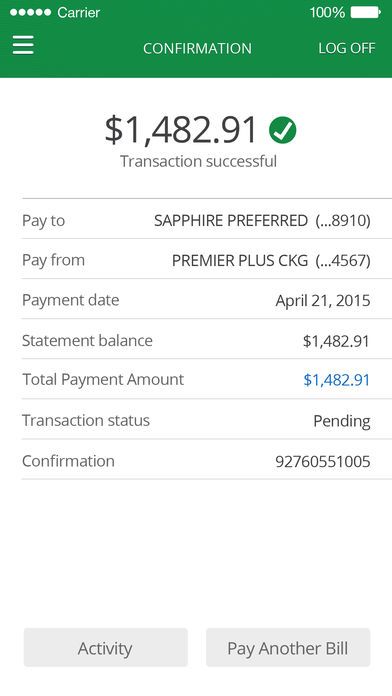Tap the Transaction status Pending value
Viewport: 392px width, 696px height.
click(x=342, y=421)
